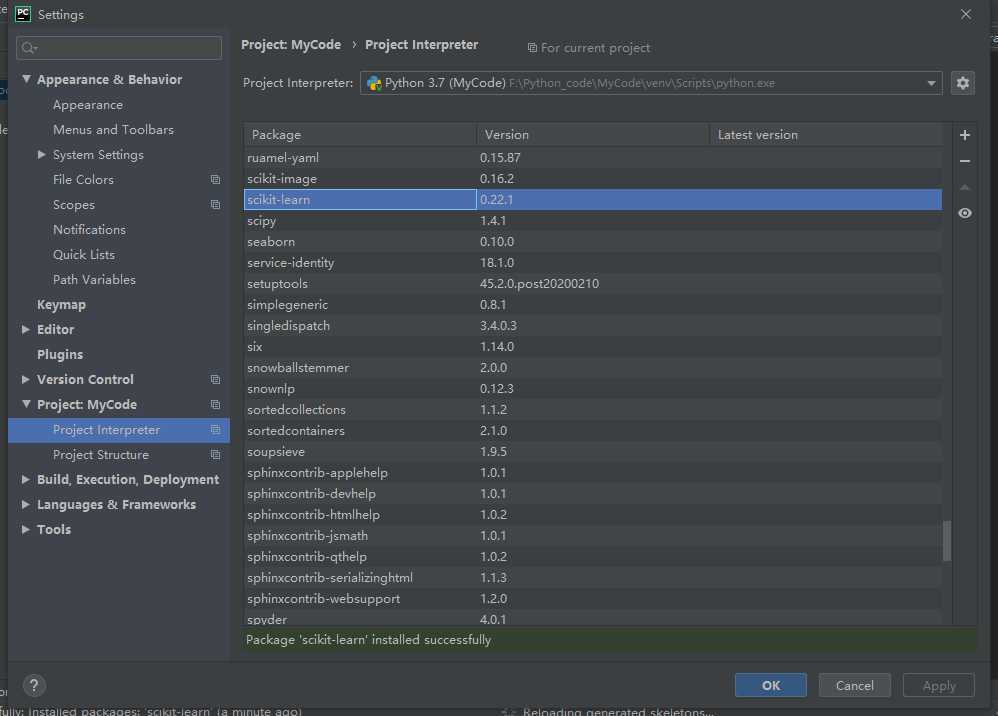
Task: Open Quick Lists settings
Action: click(x=84, y=255)
